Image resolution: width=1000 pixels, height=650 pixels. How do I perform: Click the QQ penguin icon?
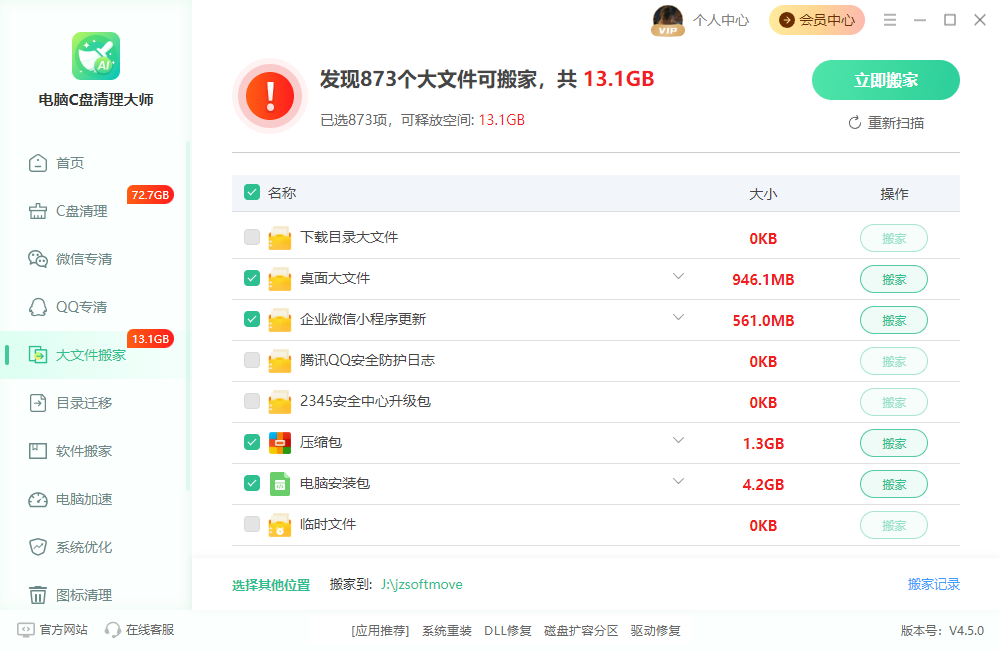coord(38,307)
